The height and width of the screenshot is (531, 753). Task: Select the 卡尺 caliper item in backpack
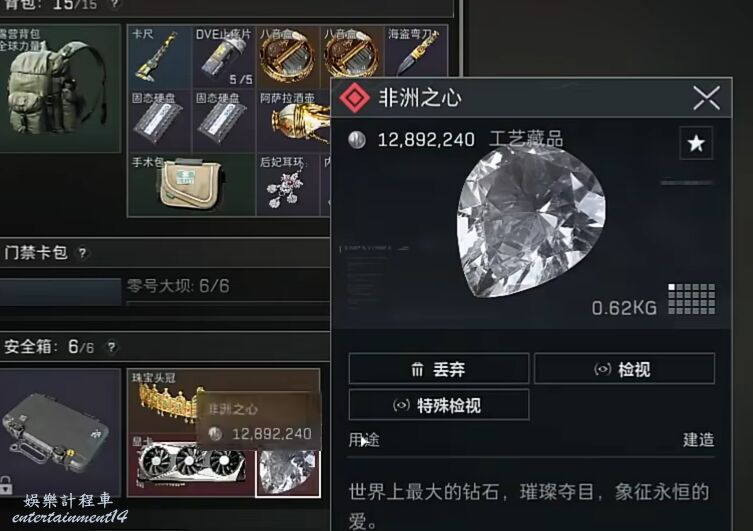coord(159,57)
